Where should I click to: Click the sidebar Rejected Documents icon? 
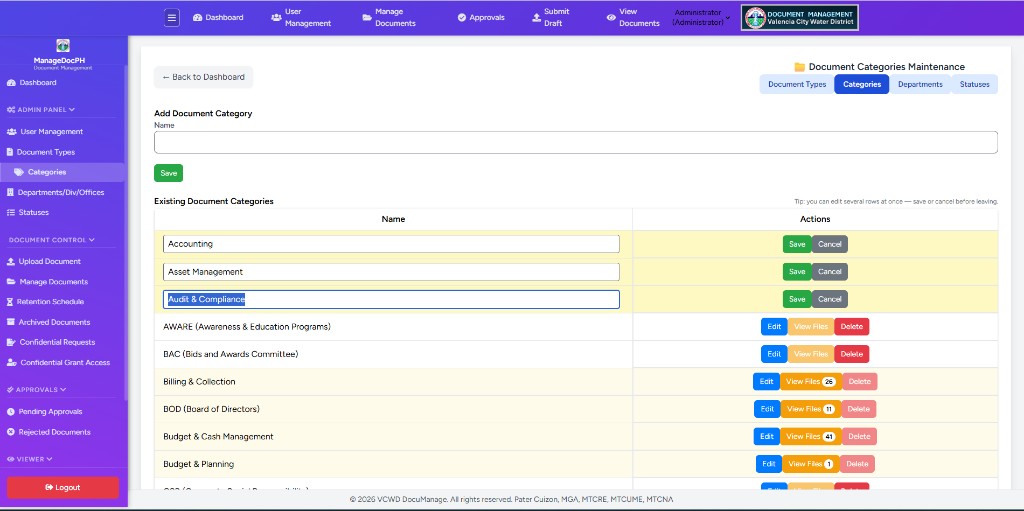click(10, 433)
